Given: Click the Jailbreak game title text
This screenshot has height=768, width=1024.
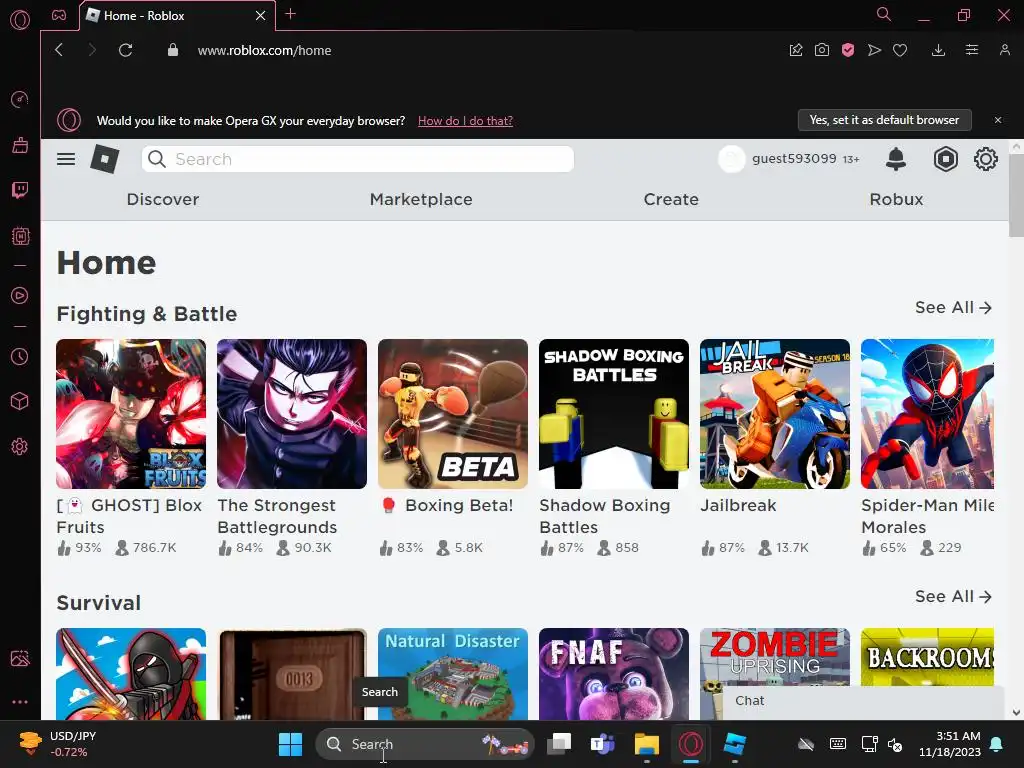Looking at the screenshot, I should coord(738,505).
